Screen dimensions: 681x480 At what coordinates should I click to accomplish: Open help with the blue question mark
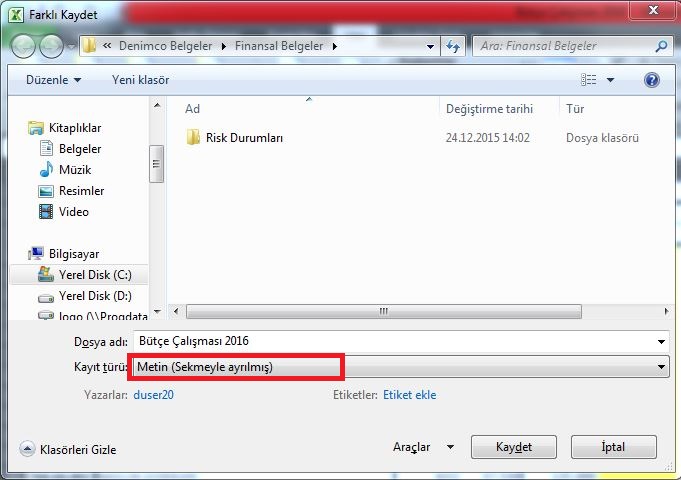(651, 80)
